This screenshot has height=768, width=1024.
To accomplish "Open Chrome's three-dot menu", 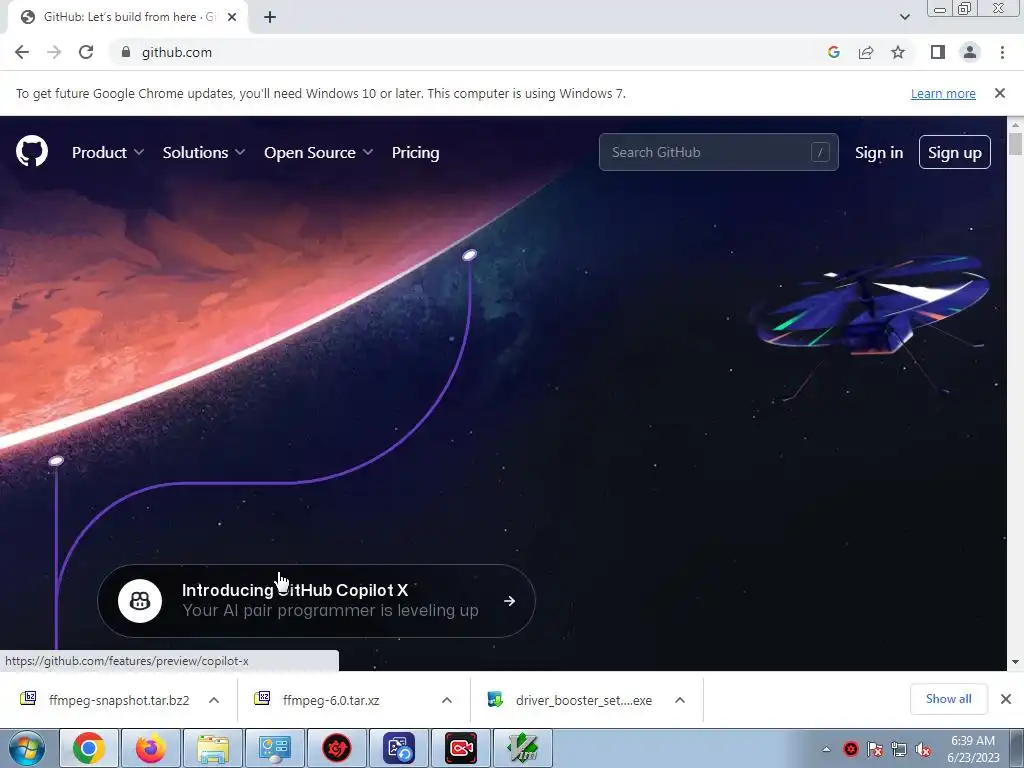I will point(1002,52).
